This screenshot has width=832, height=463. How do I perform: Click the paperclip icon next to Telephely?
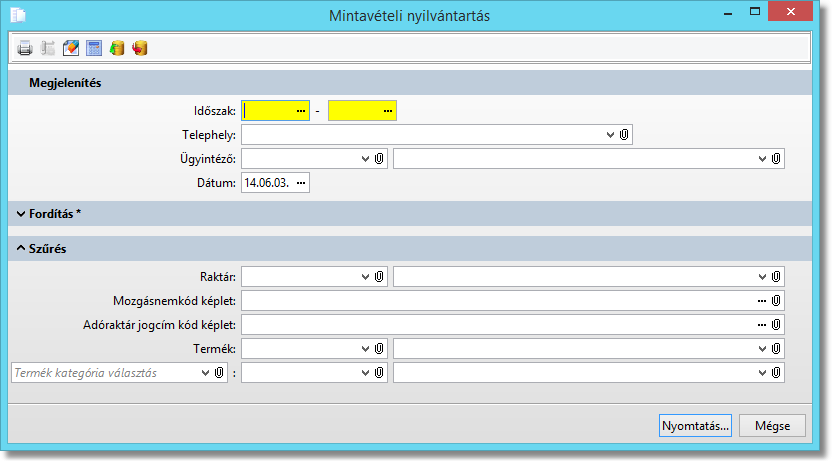click(x=624, y=134)
